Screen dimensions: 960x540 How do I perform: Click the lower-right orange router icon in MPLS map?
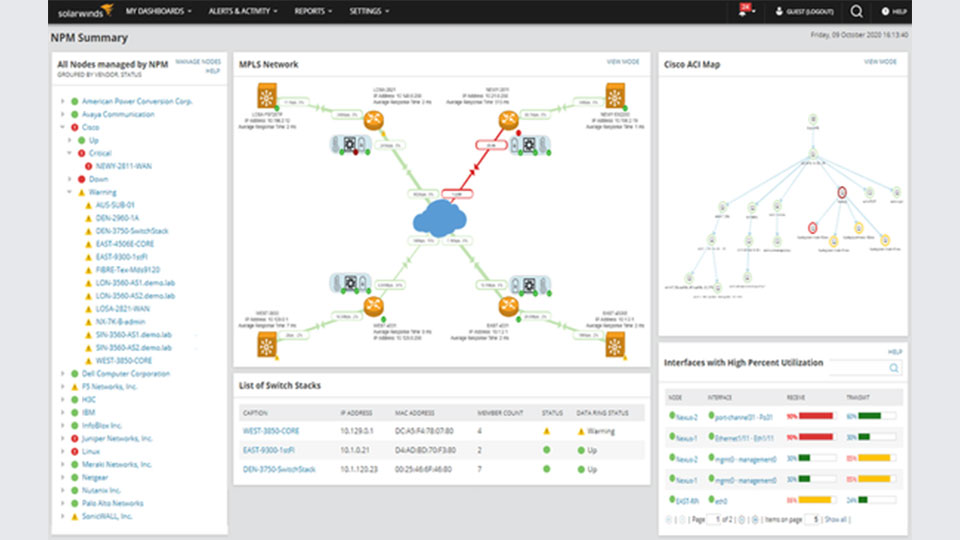508,306
